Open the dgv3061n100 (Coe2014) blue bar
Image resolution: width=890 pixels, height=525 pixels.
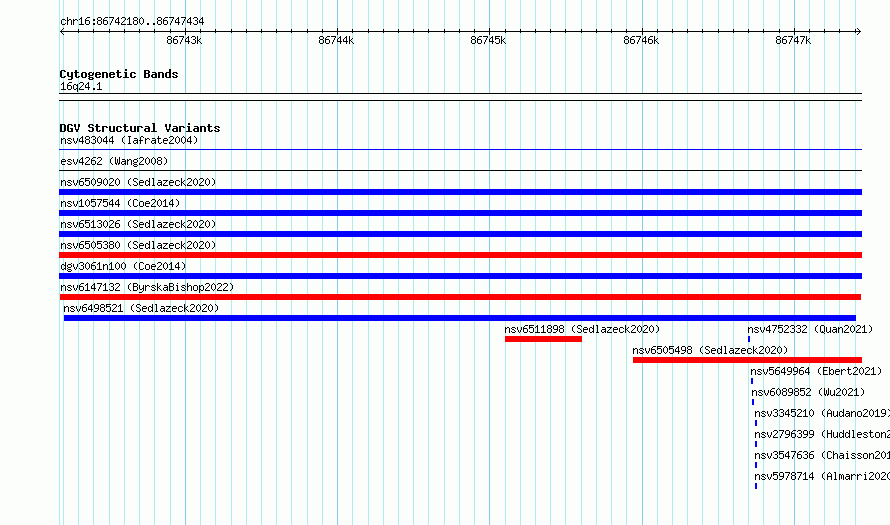[x=460, y=276]
